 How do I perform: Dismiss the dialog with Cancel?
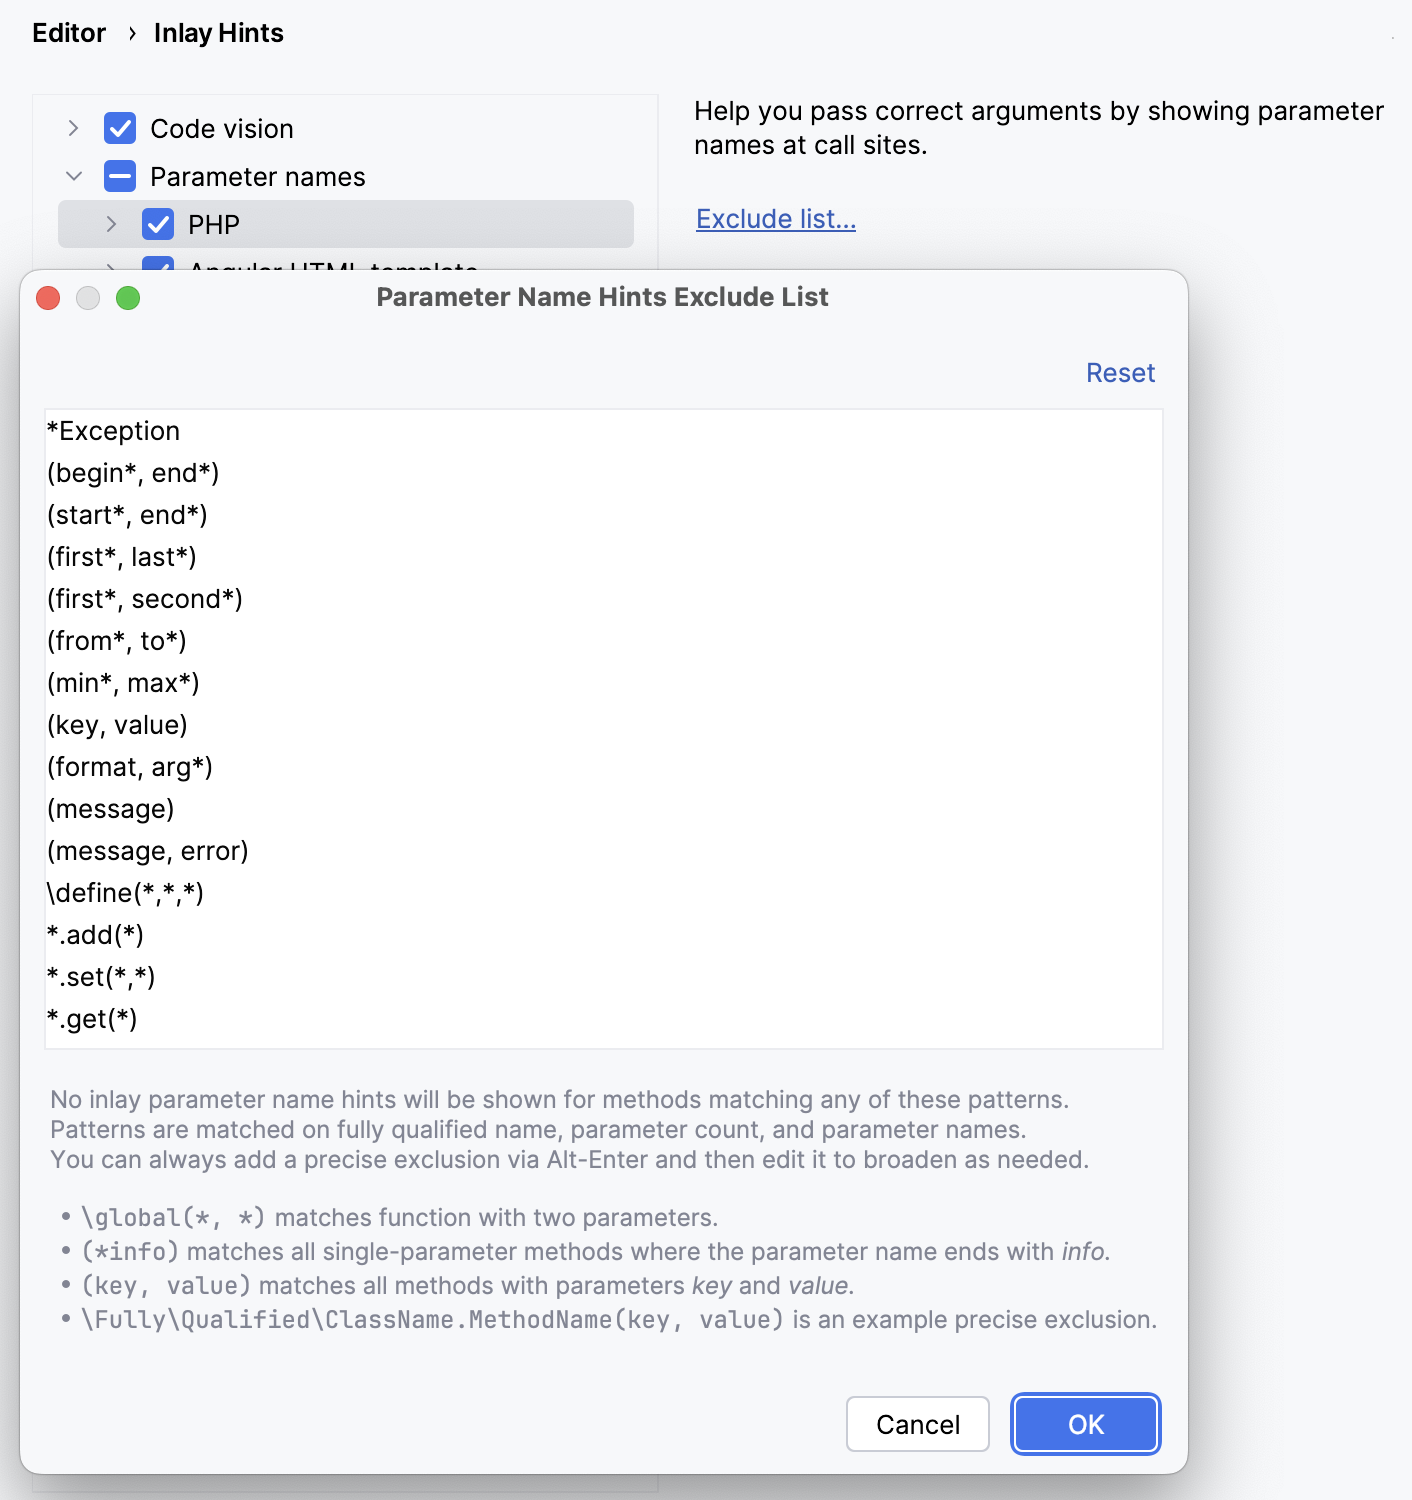[x=917, y=1424]
